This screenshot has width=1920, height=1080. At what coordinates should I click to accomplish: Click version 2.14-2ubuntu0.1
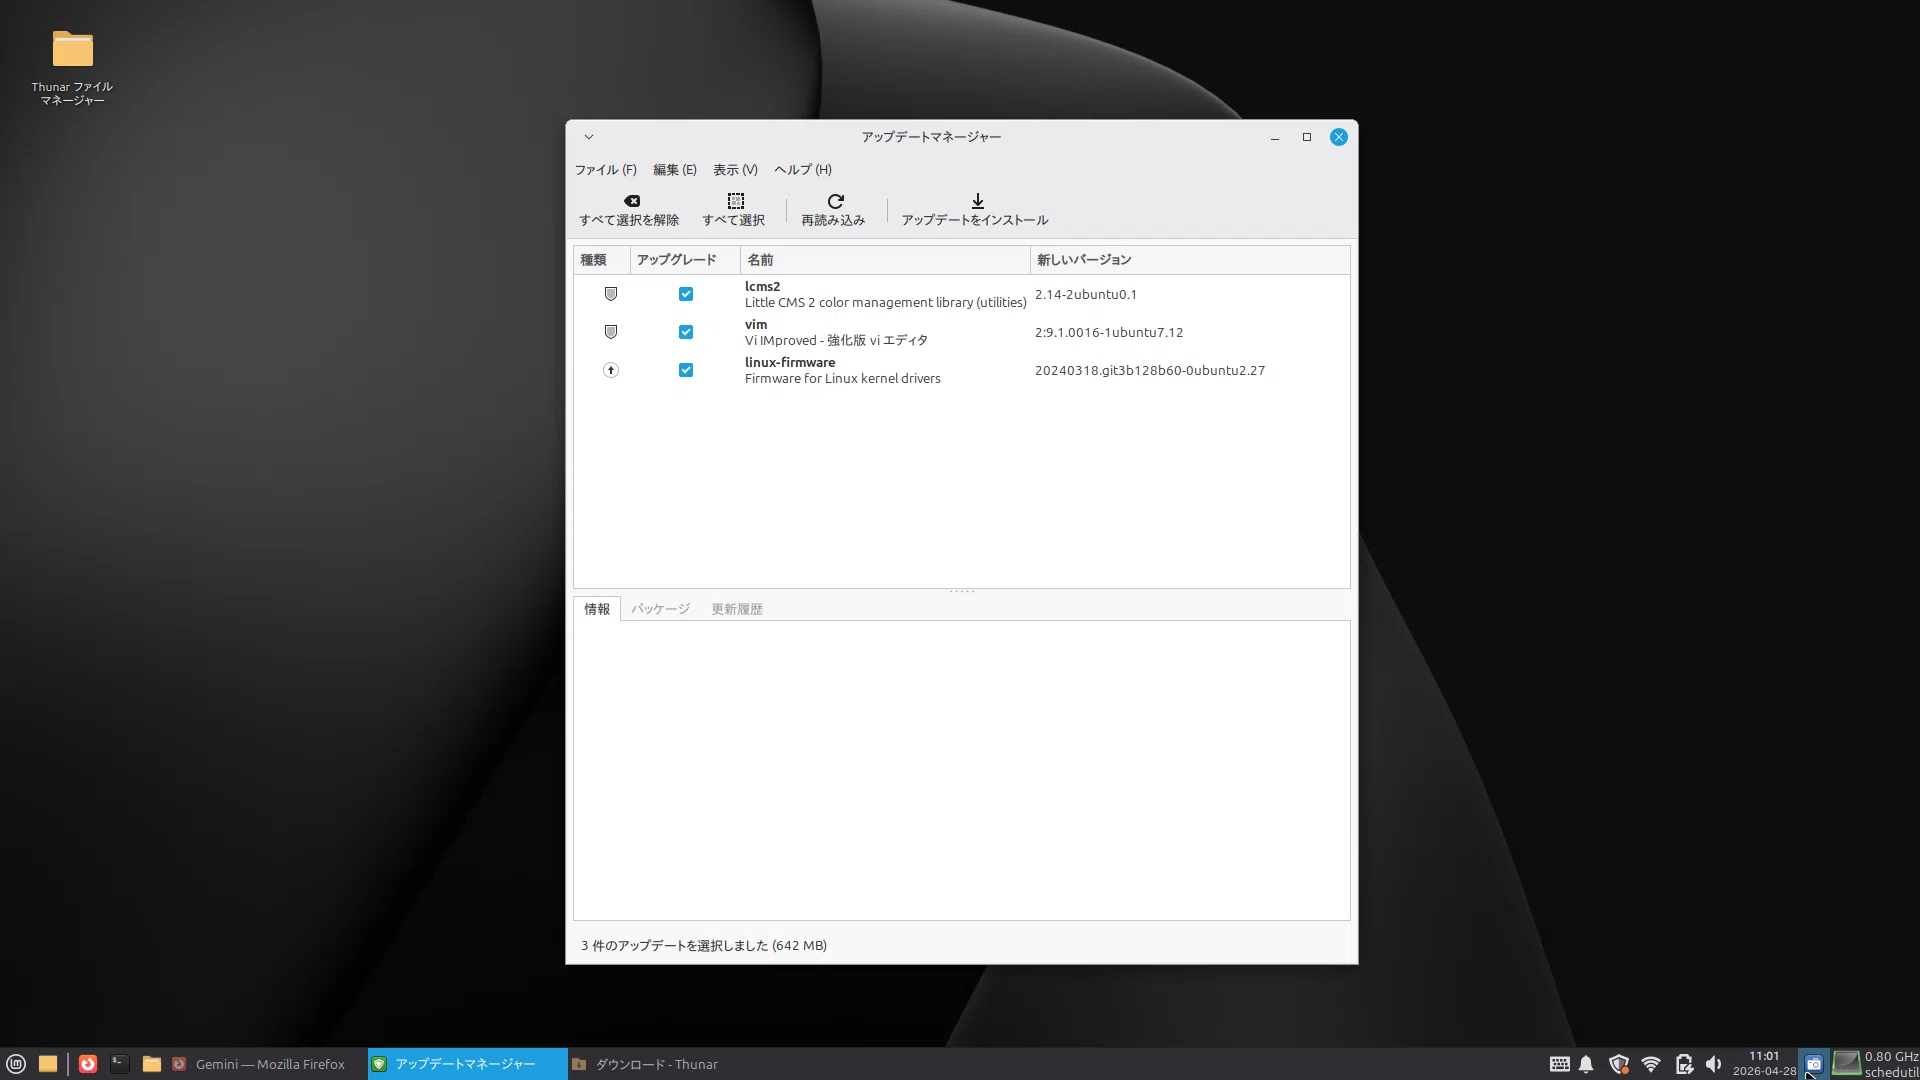tap(1086, 295)
